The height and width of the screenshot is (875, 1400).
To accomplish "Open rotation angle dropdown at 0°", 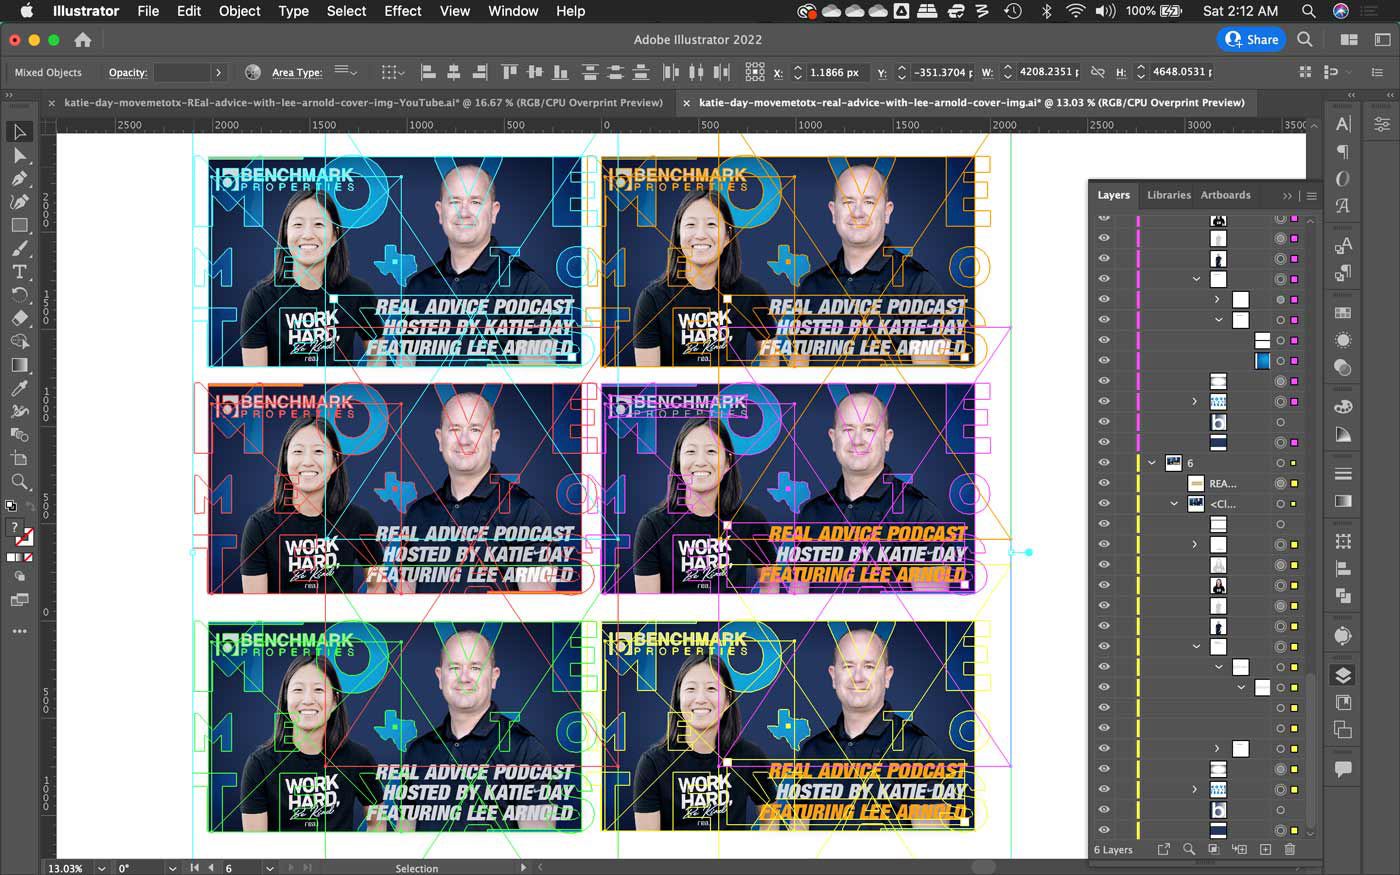I will click(172, 868).
